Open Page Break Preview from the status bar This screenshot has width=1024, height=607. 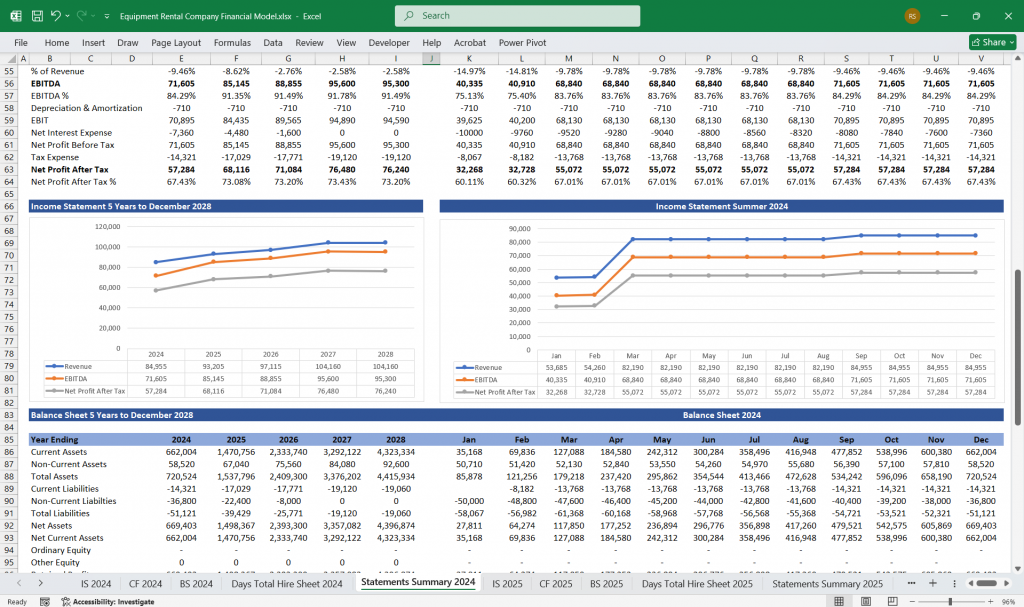(x=892, y=600)
